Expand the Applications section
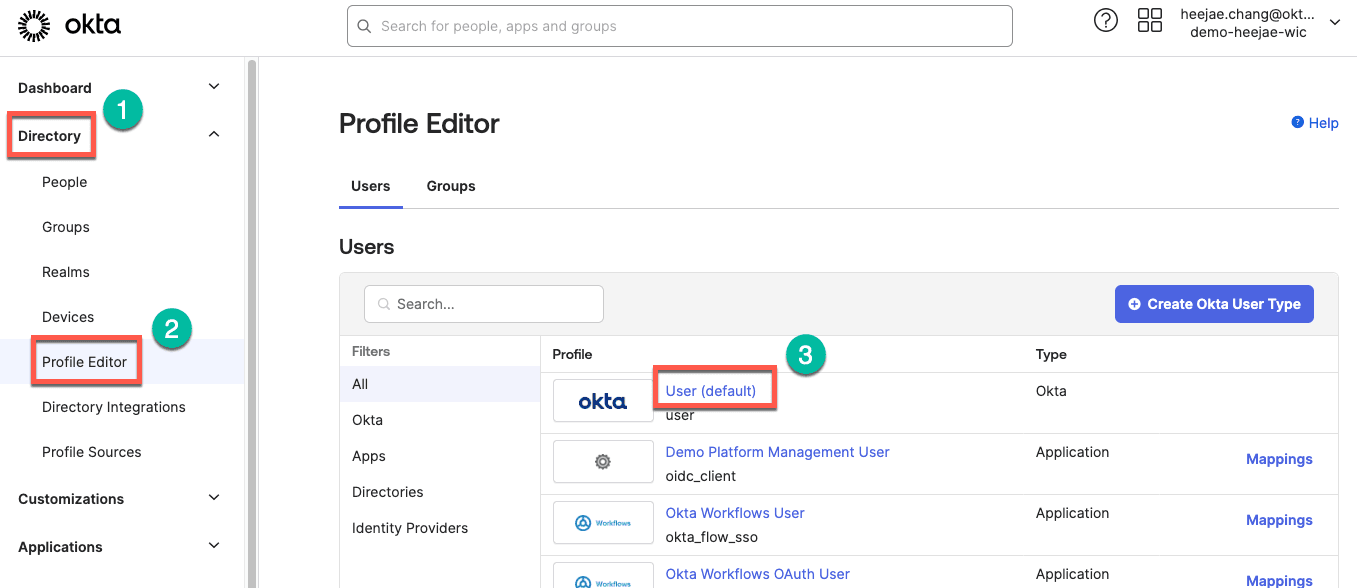The image size is (1357, 588). pos(213,546)
